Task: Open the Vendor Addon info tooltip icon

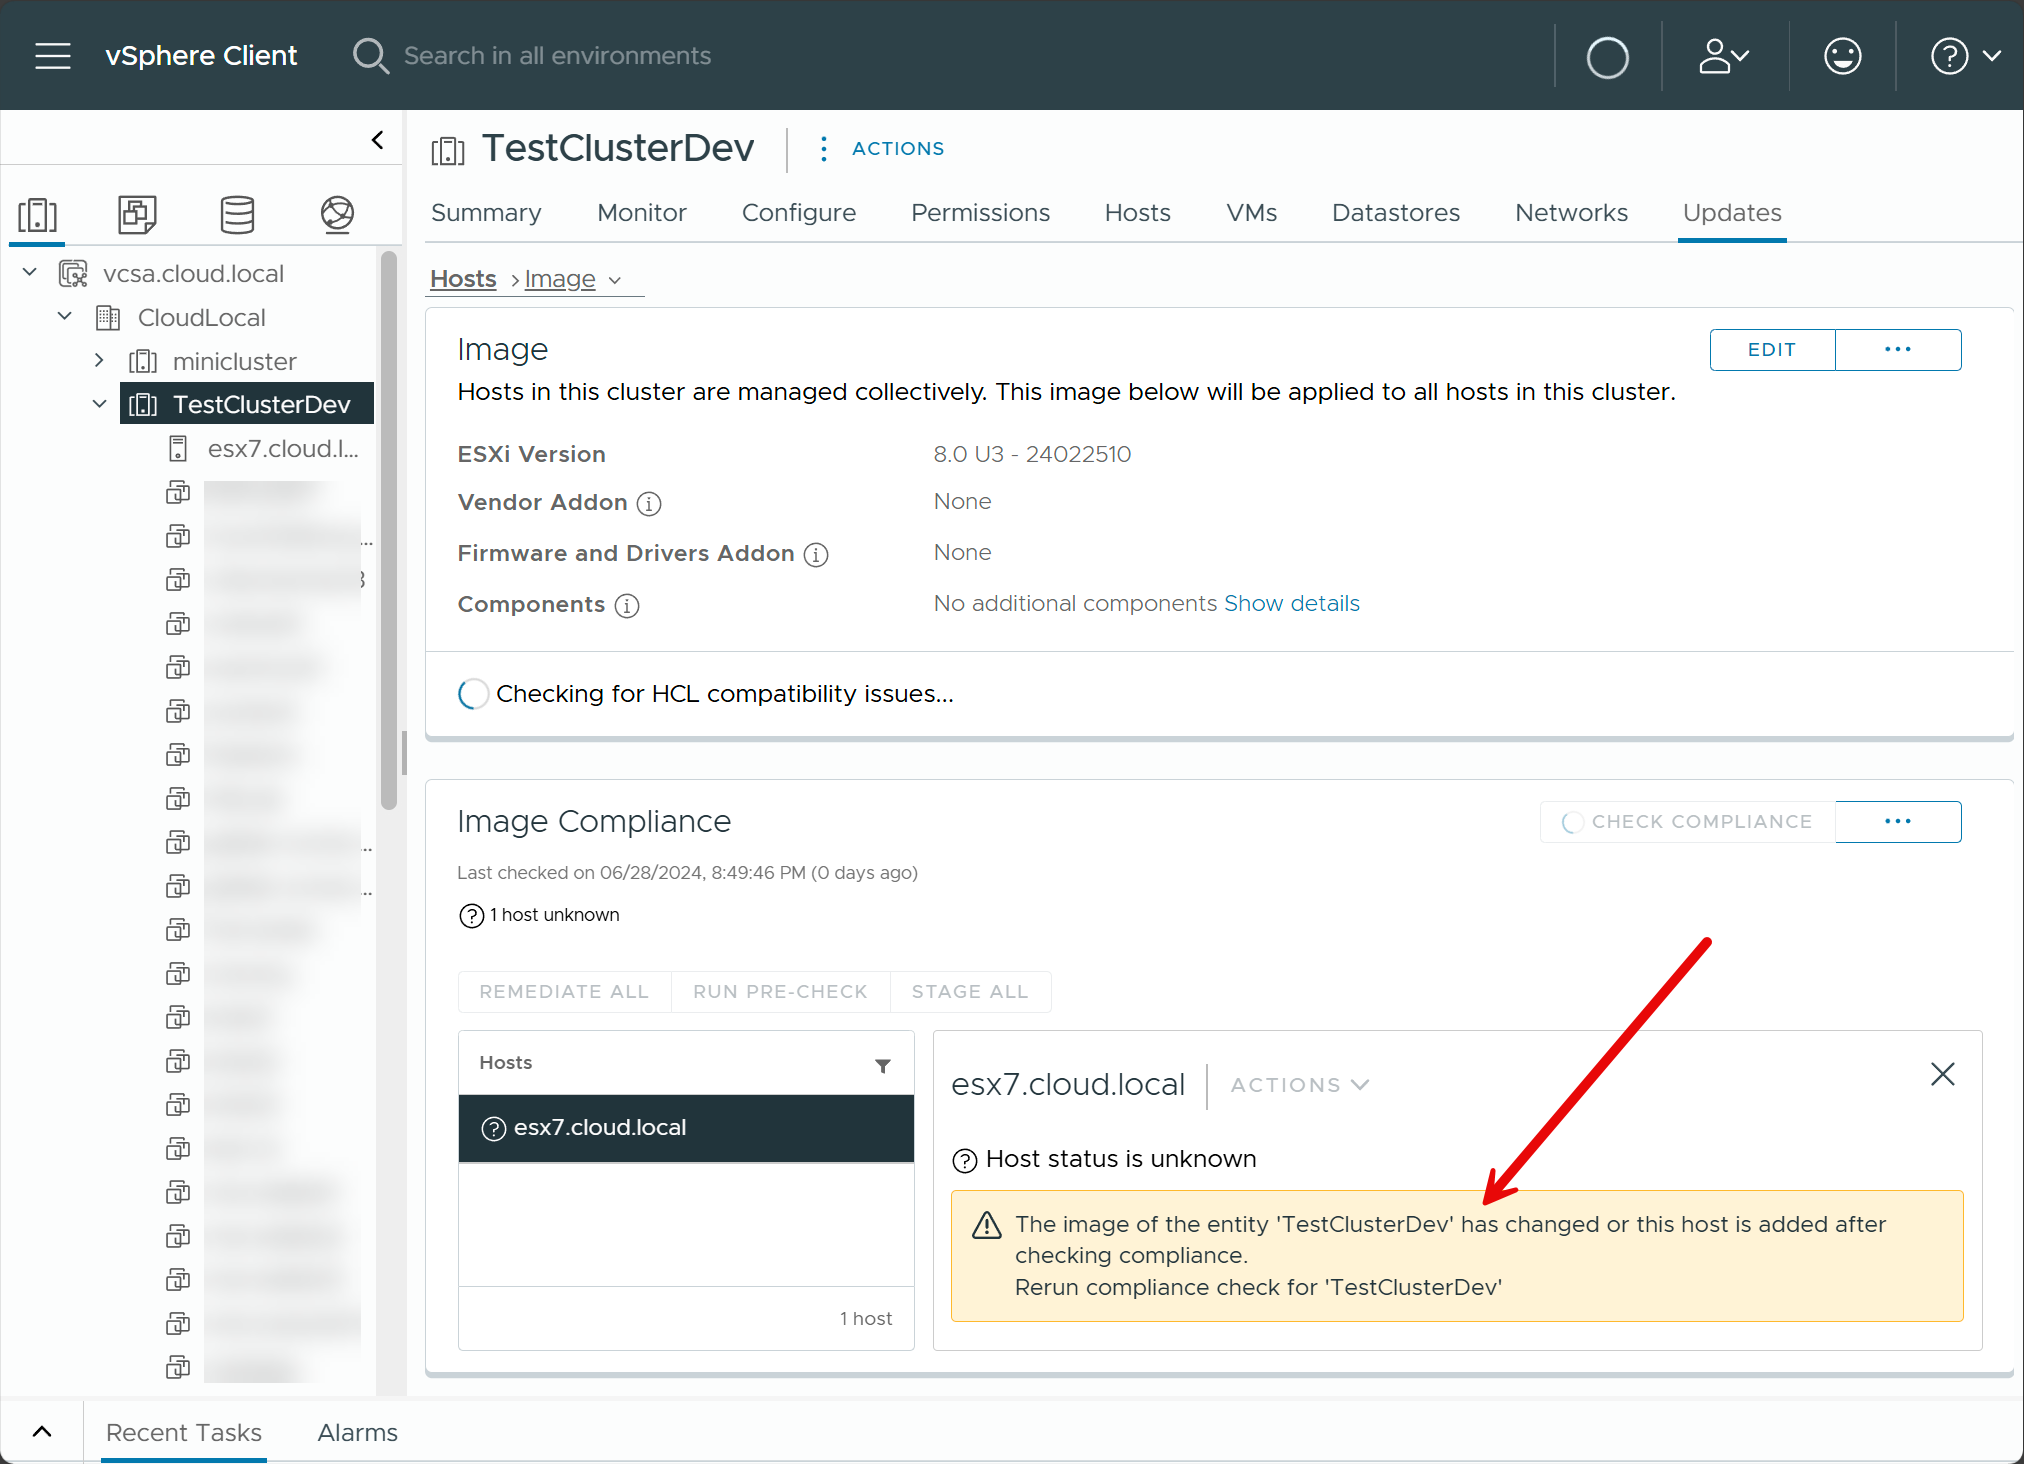Action: coord(649,504)
